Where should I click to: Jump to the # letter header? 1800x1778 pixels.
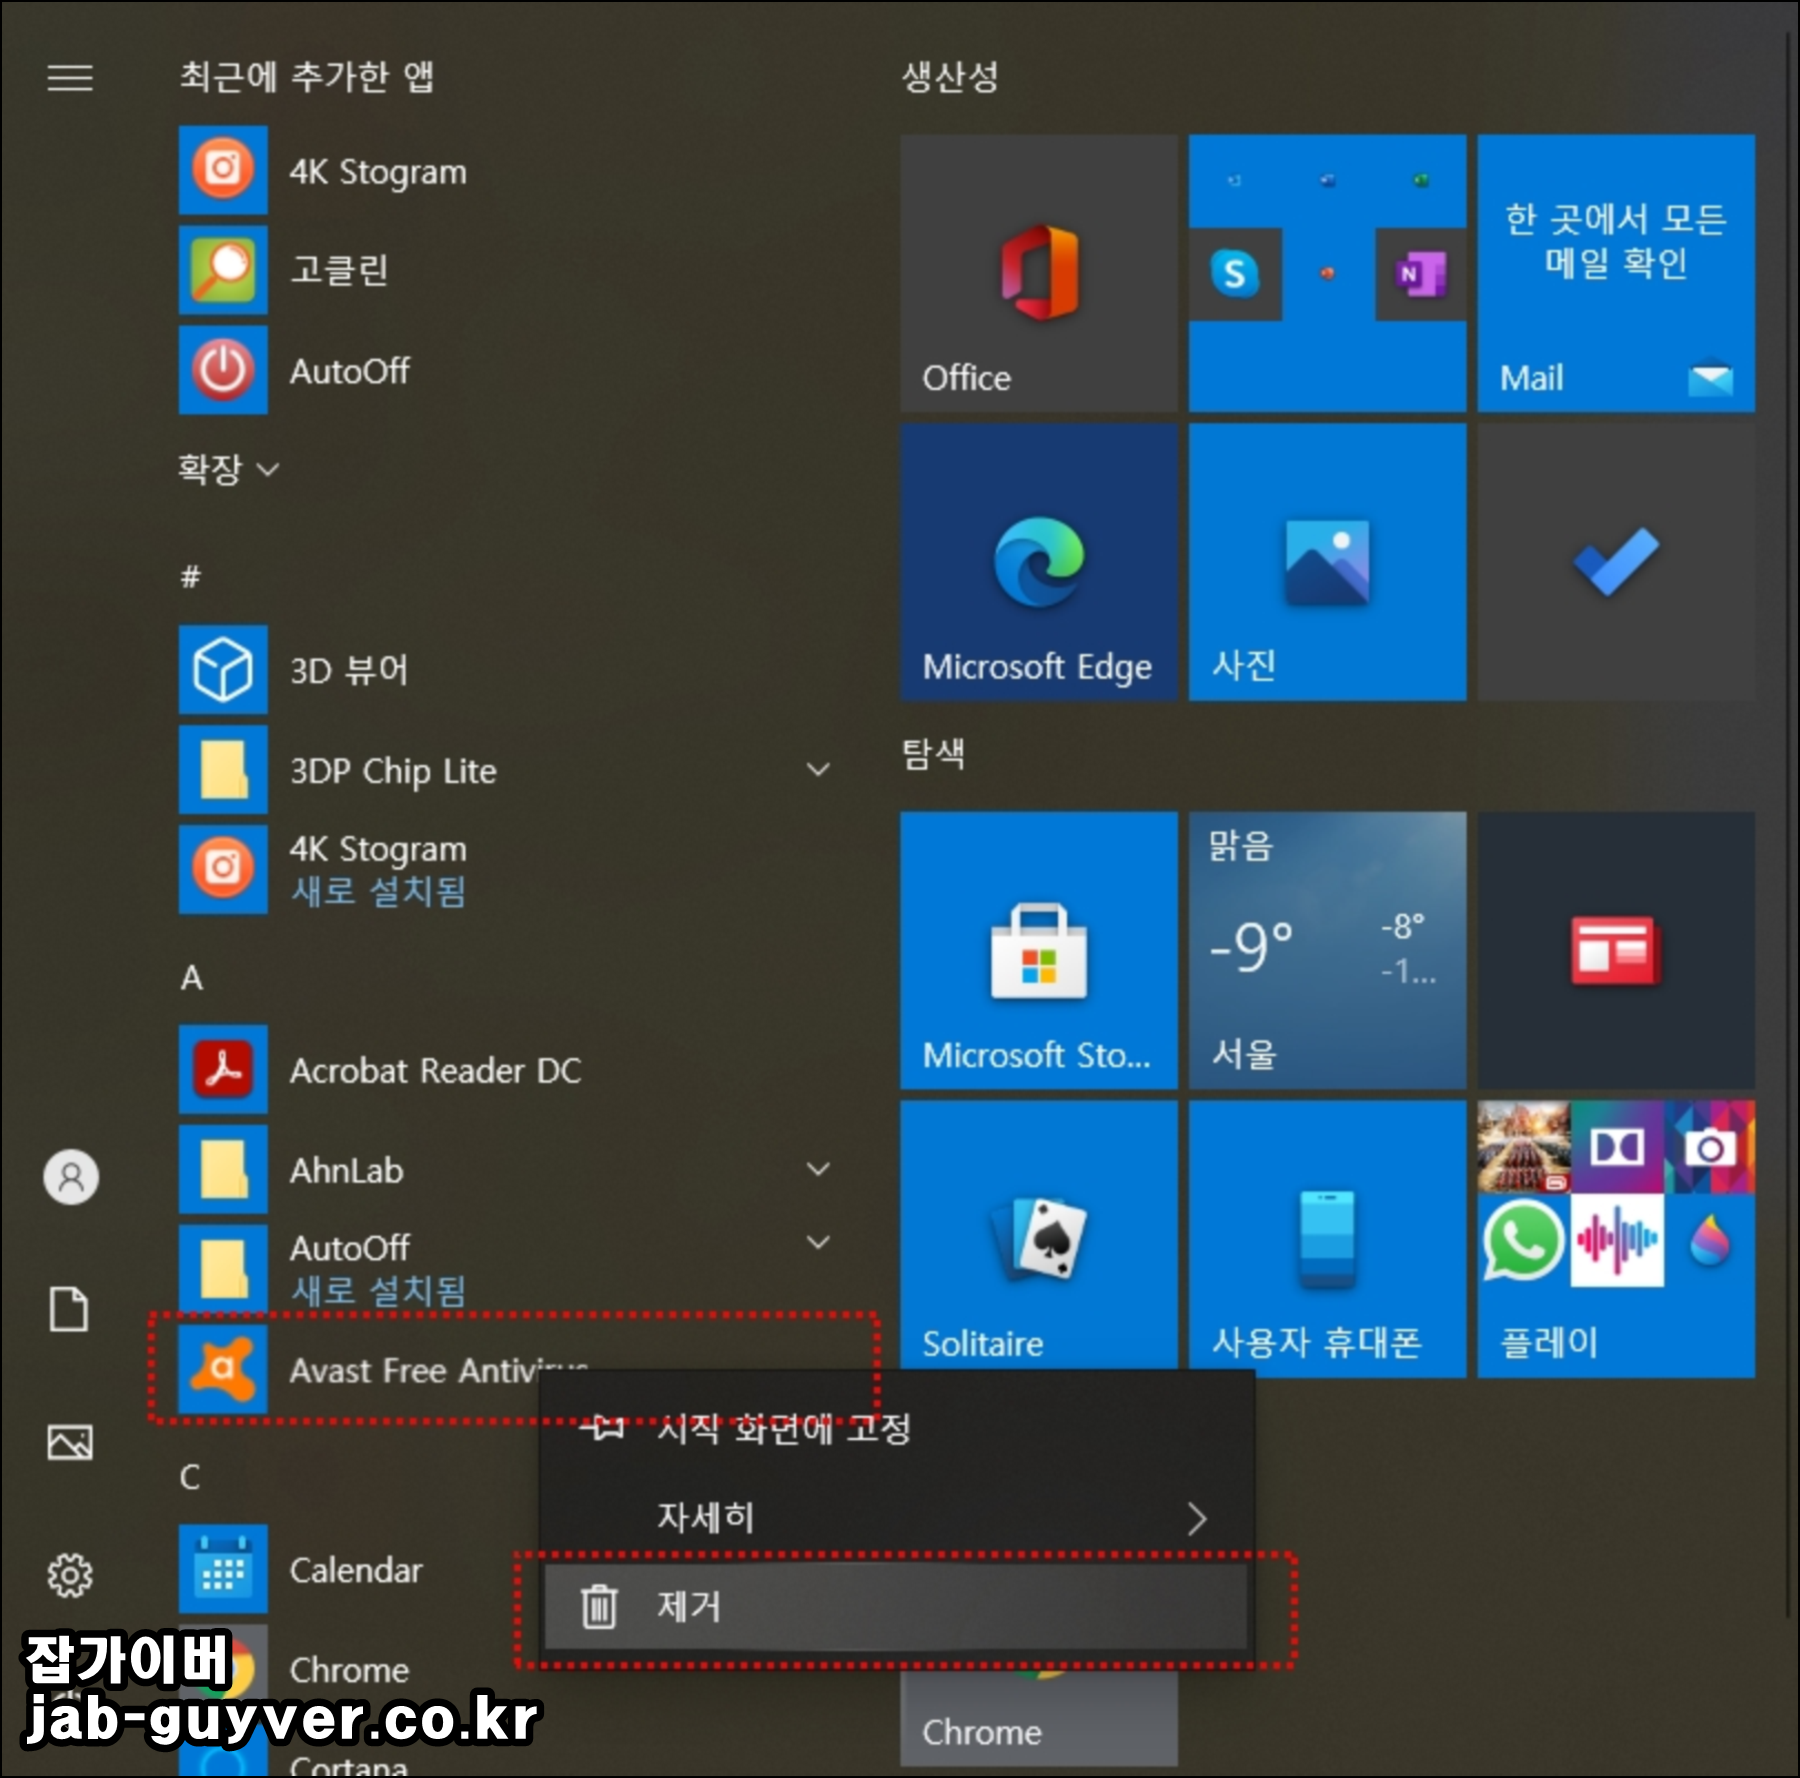[190, 576]
